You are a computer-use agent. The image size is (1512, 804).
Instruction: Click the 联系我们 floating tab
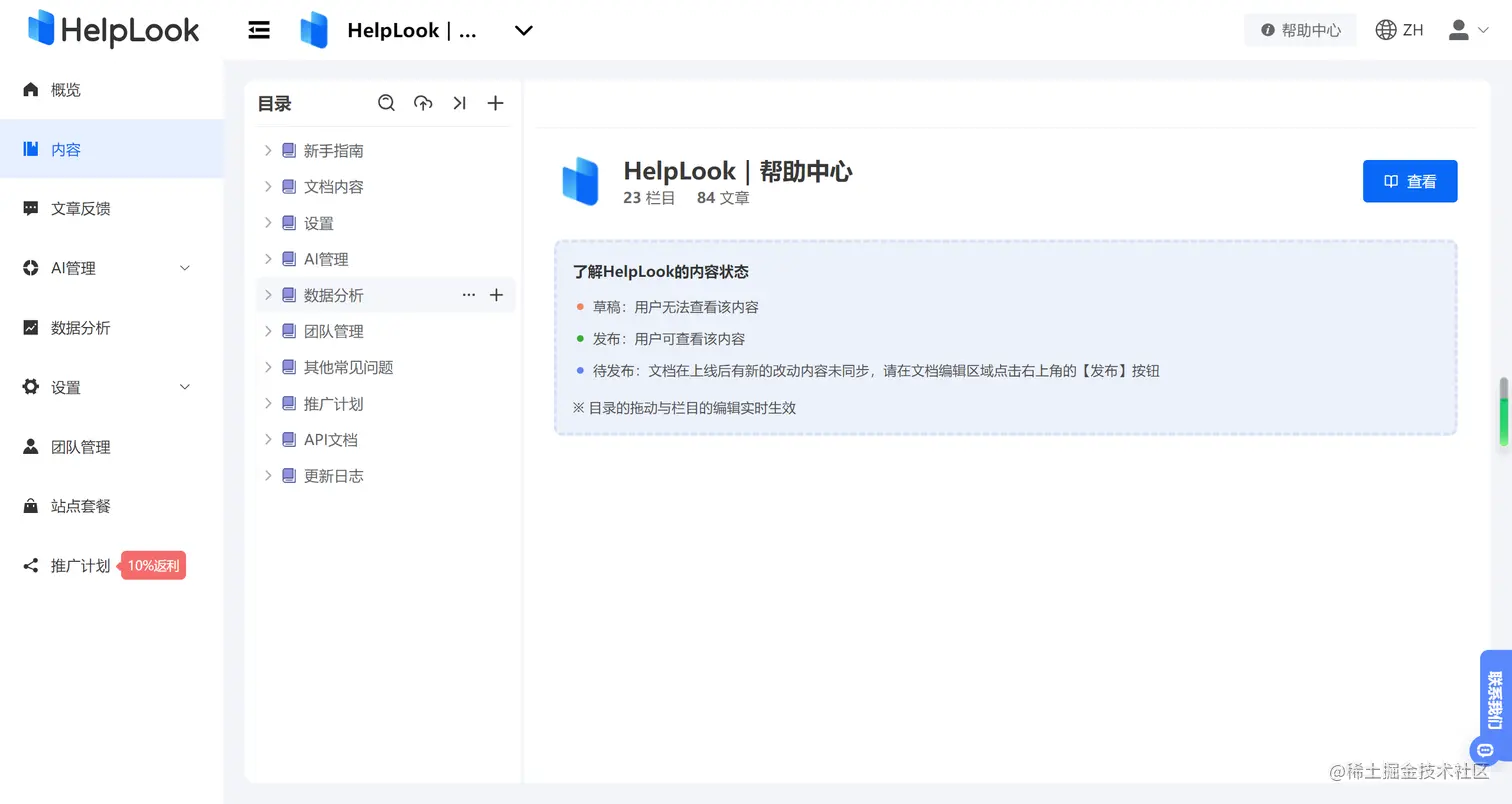tap(1496, 699)
